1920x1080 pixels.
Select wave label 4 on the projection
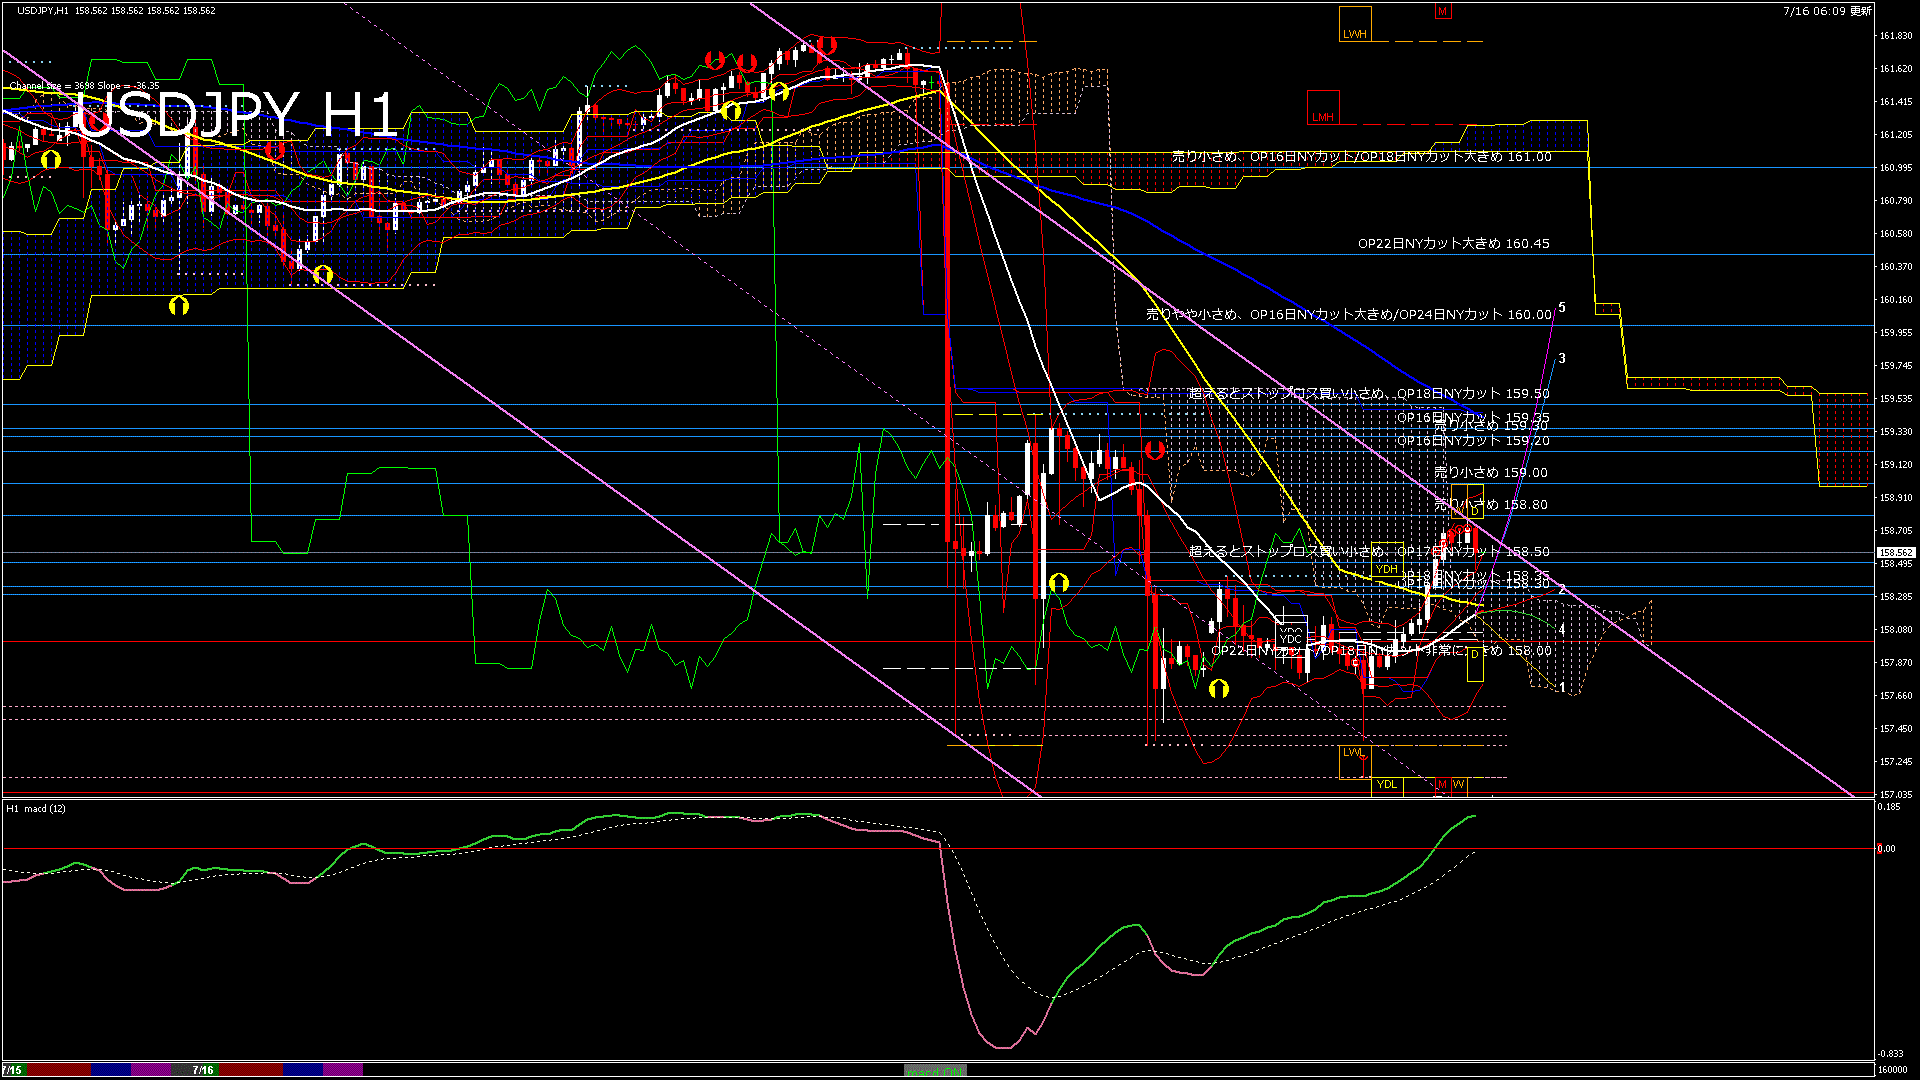point(1562,630)
